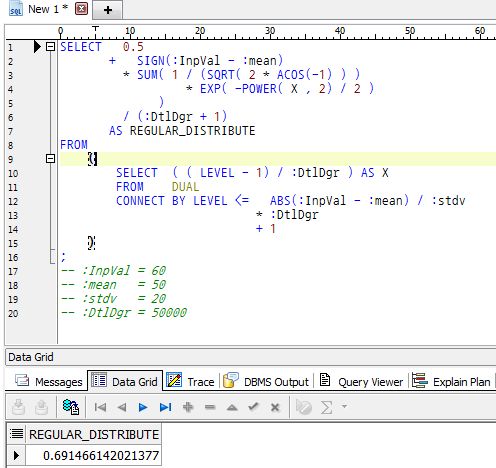496x468 pixels.
Task: Go to next record in data grid
Action: coord(143,407)
